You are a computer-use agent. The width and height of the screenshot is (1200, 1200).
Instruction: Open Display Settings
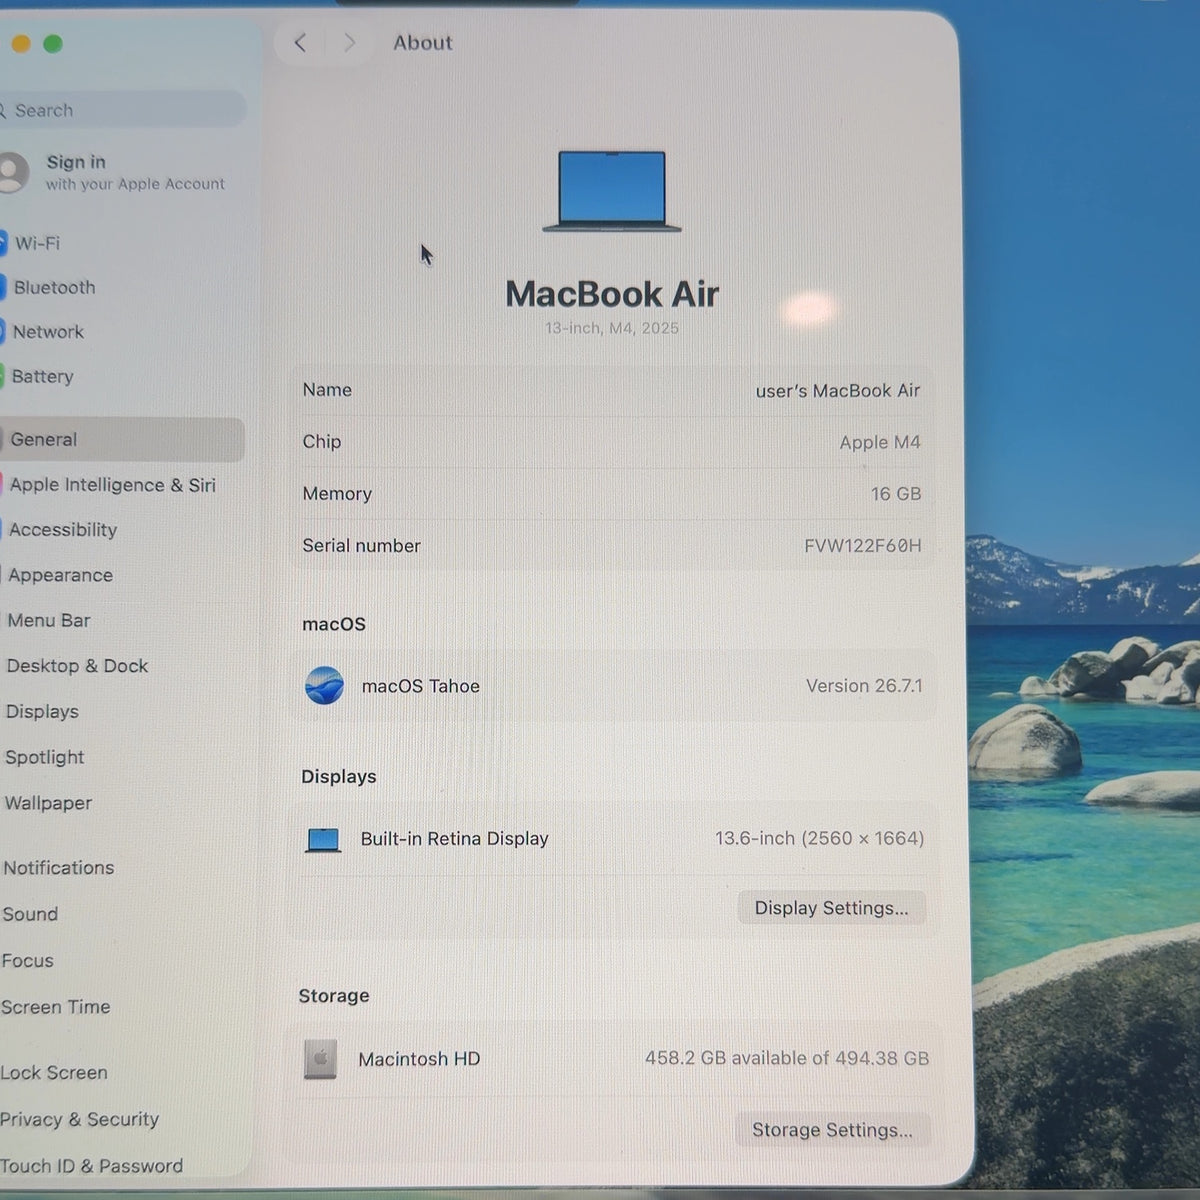click(832, 908)
